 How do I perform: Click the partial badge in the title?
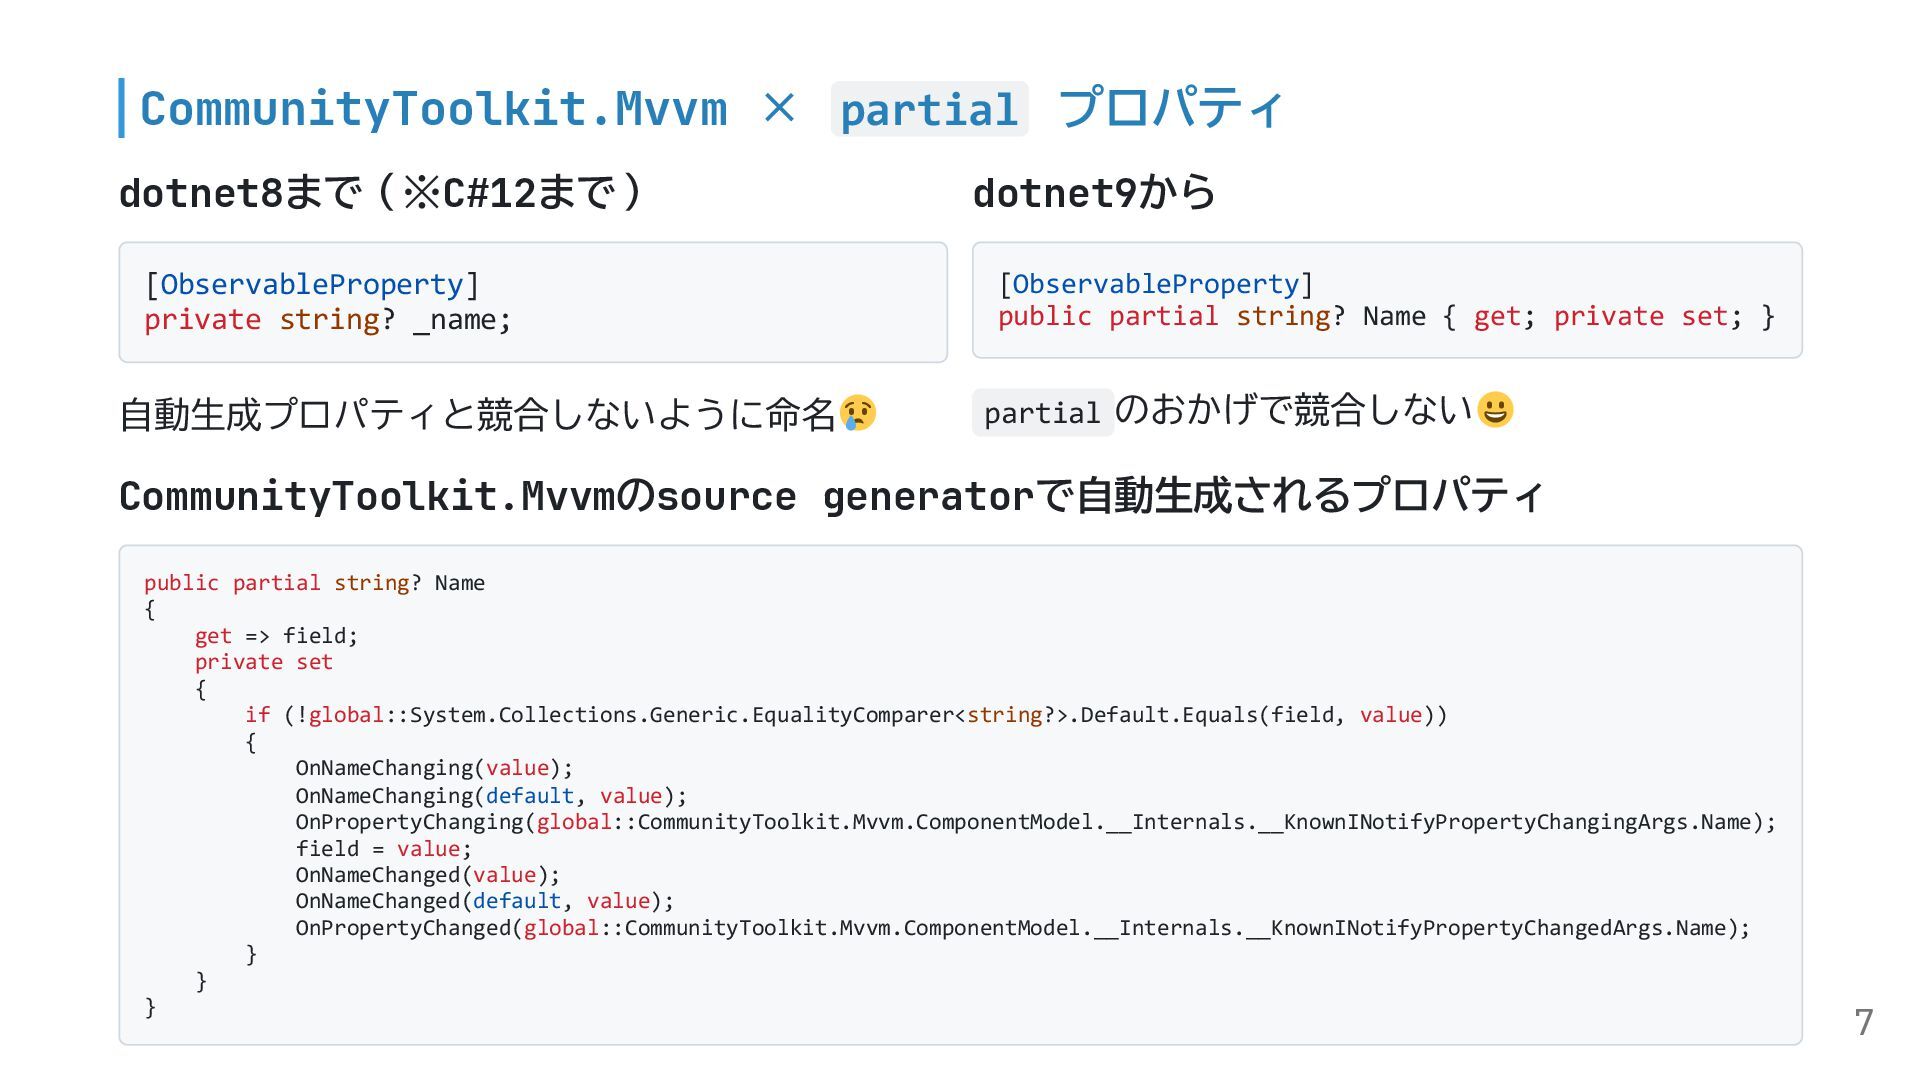tap(928, 109)
